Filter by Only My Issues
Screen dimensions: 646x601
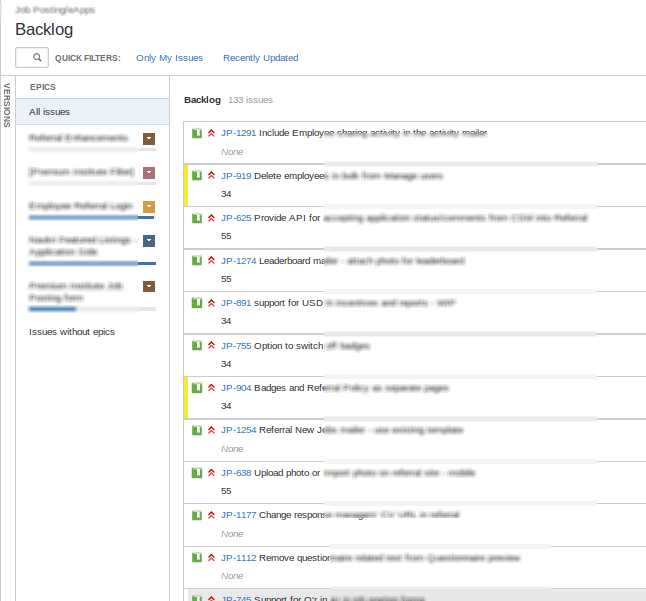click(169, 58)
